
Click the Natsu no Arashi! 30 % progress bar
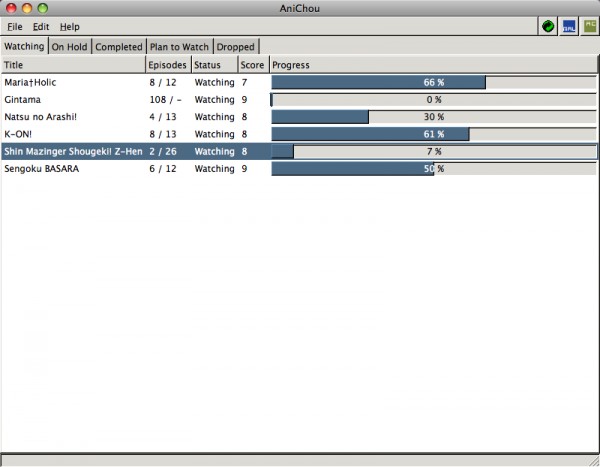pyautogui.click(x=434, y=117)
